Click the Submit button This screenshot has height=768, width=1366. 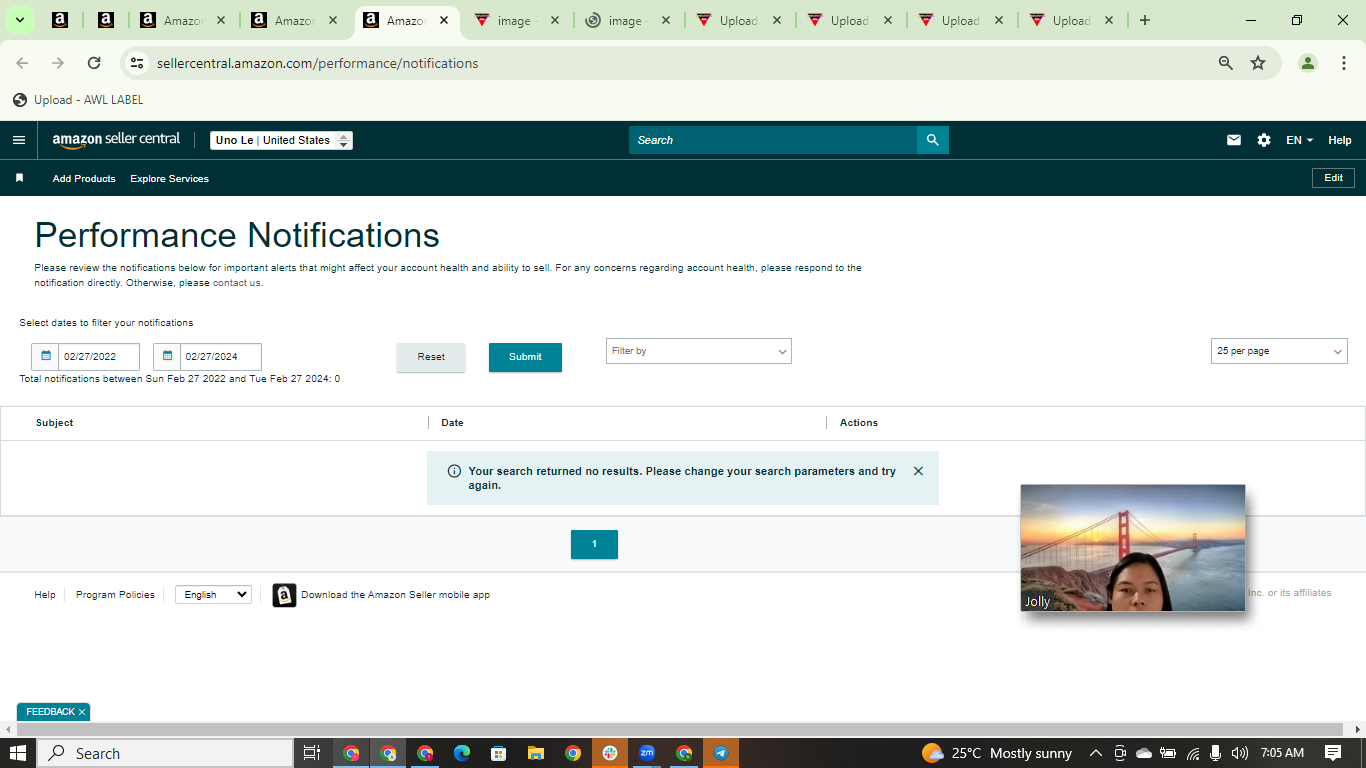(x=525, y=357)
